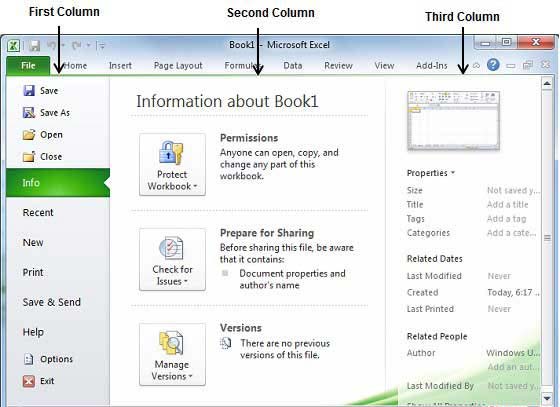560x407 pixels.
Task: Click the red Exit icon
Action: [29, 381]
